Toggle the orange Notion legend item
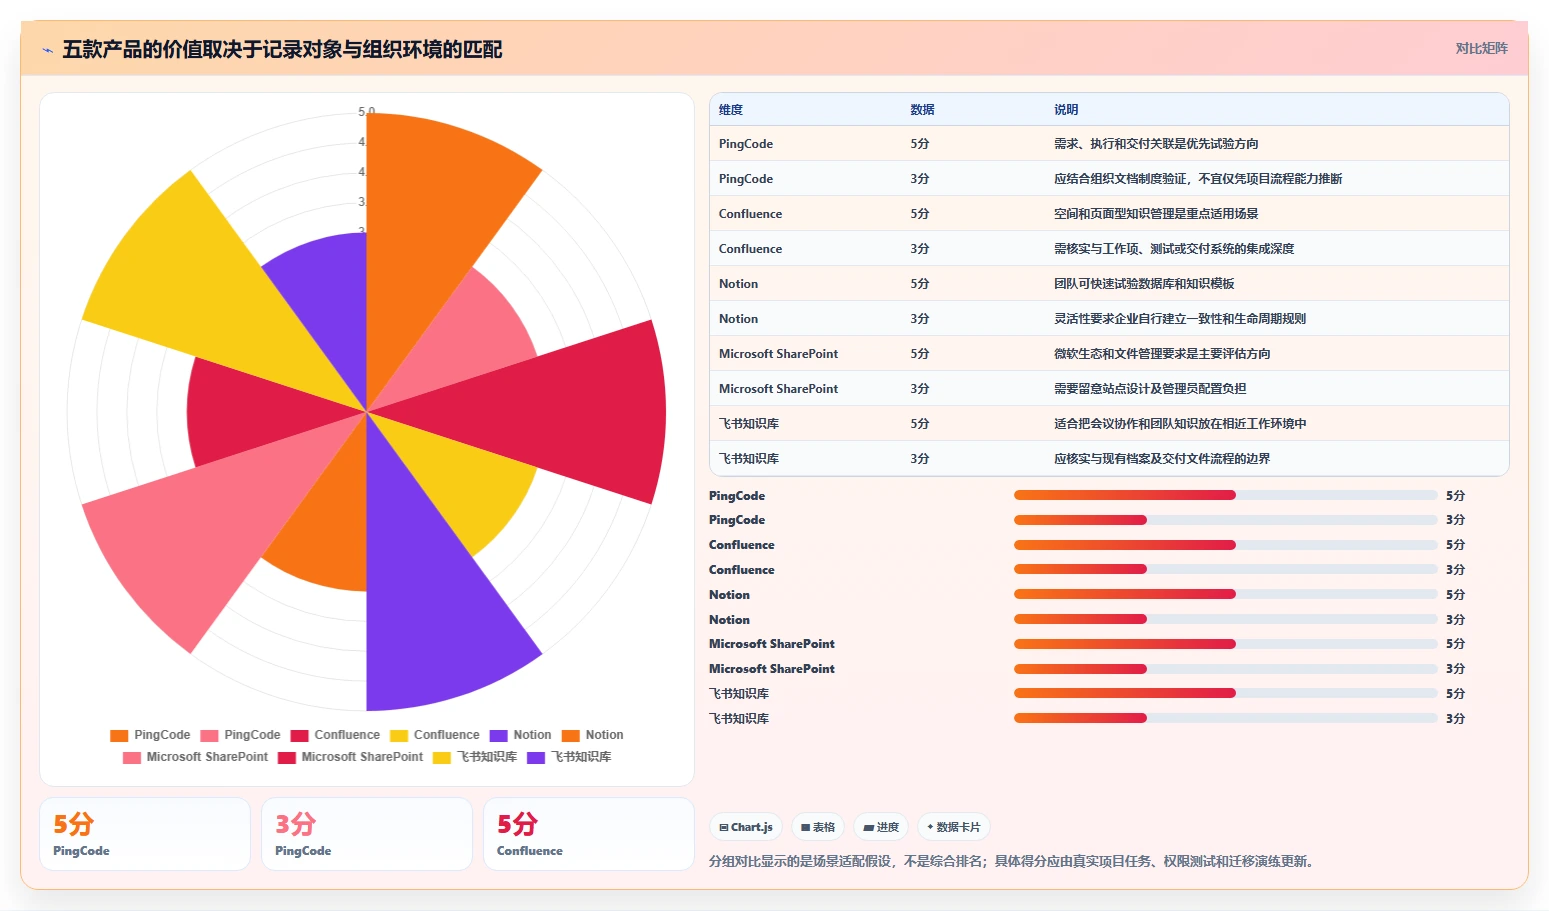The image size is (1549, 911). point(592,735)
